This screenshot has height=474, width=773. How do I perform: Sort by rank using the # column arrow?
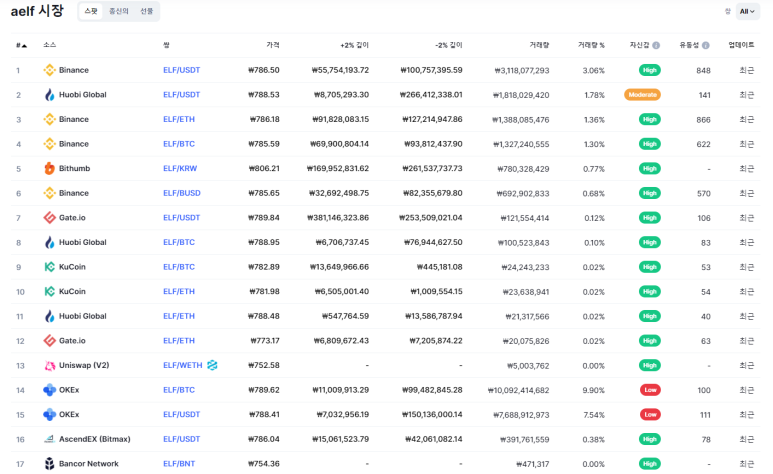(x=22, y=45)
